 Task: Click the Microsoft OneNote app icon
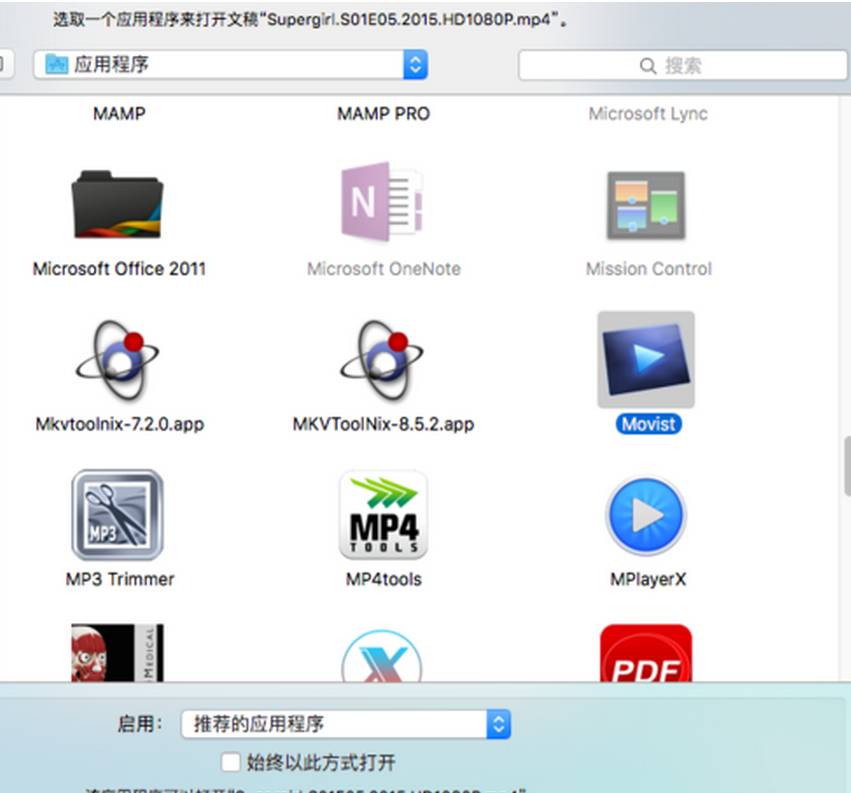[x=383, y=204]
